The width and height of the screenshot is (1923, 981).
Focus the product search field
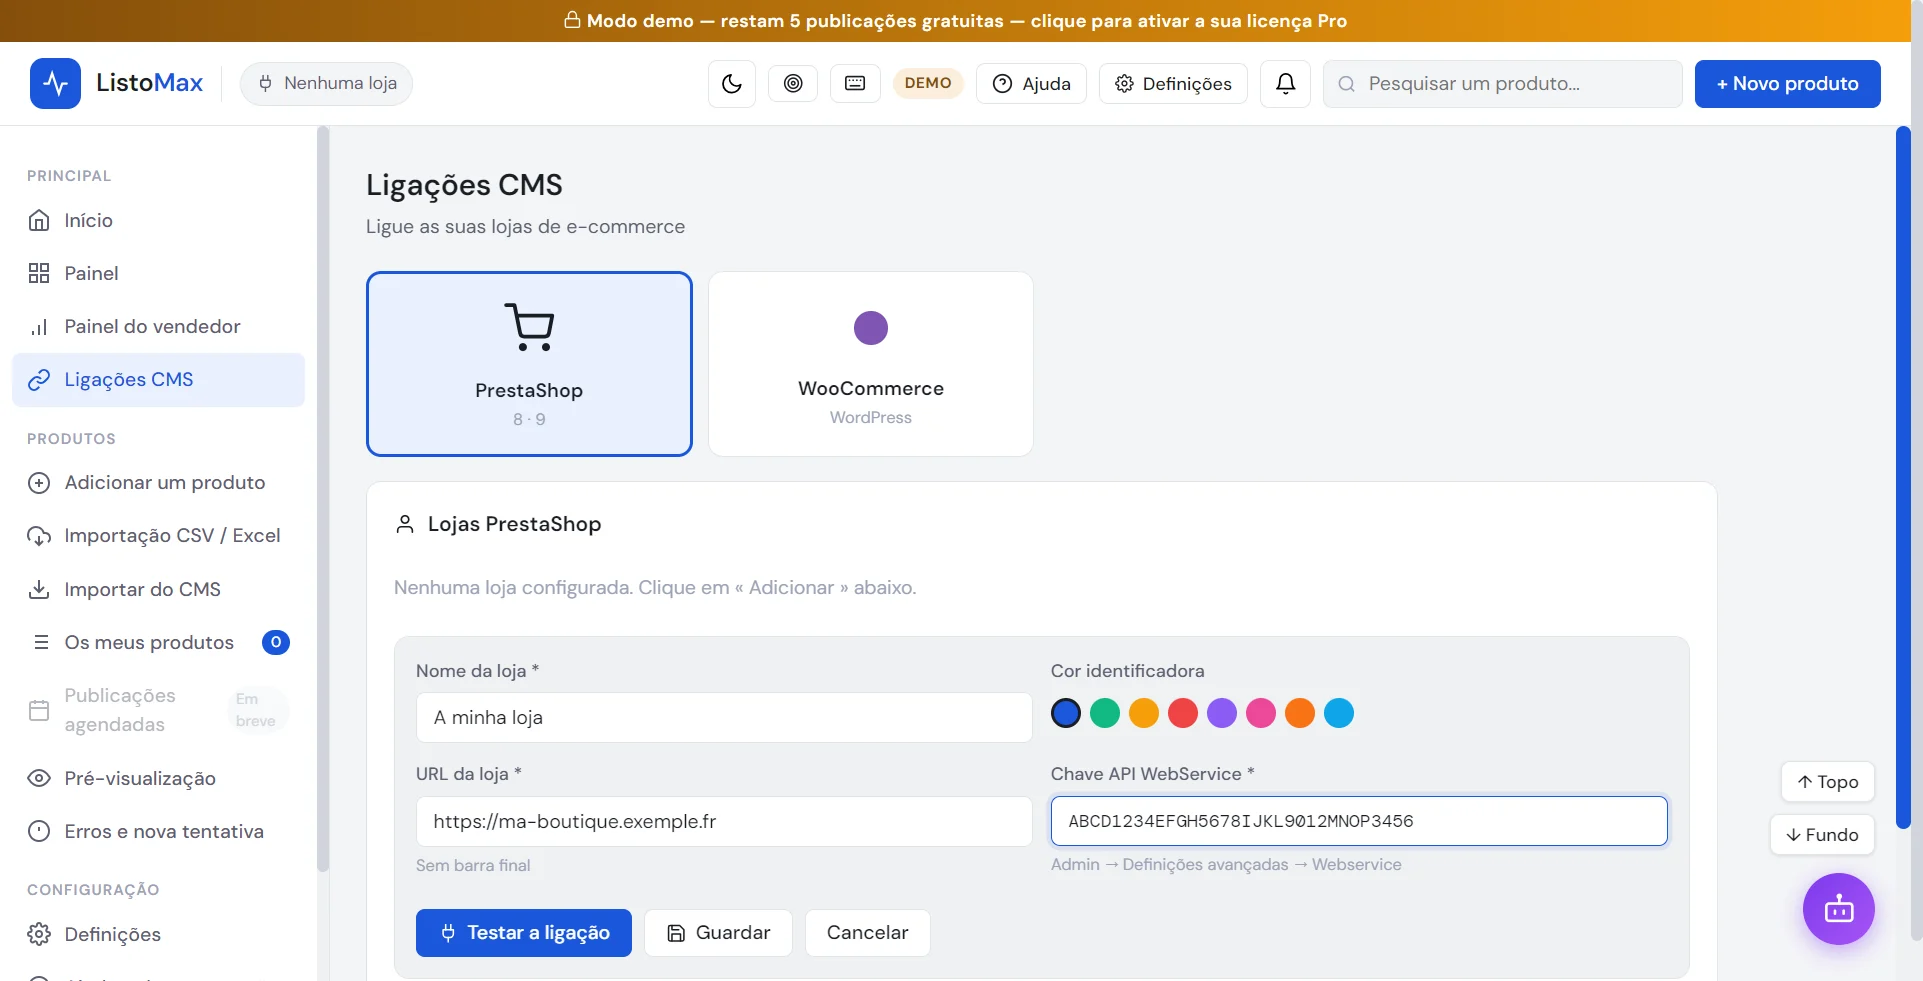click(1502, 84)
